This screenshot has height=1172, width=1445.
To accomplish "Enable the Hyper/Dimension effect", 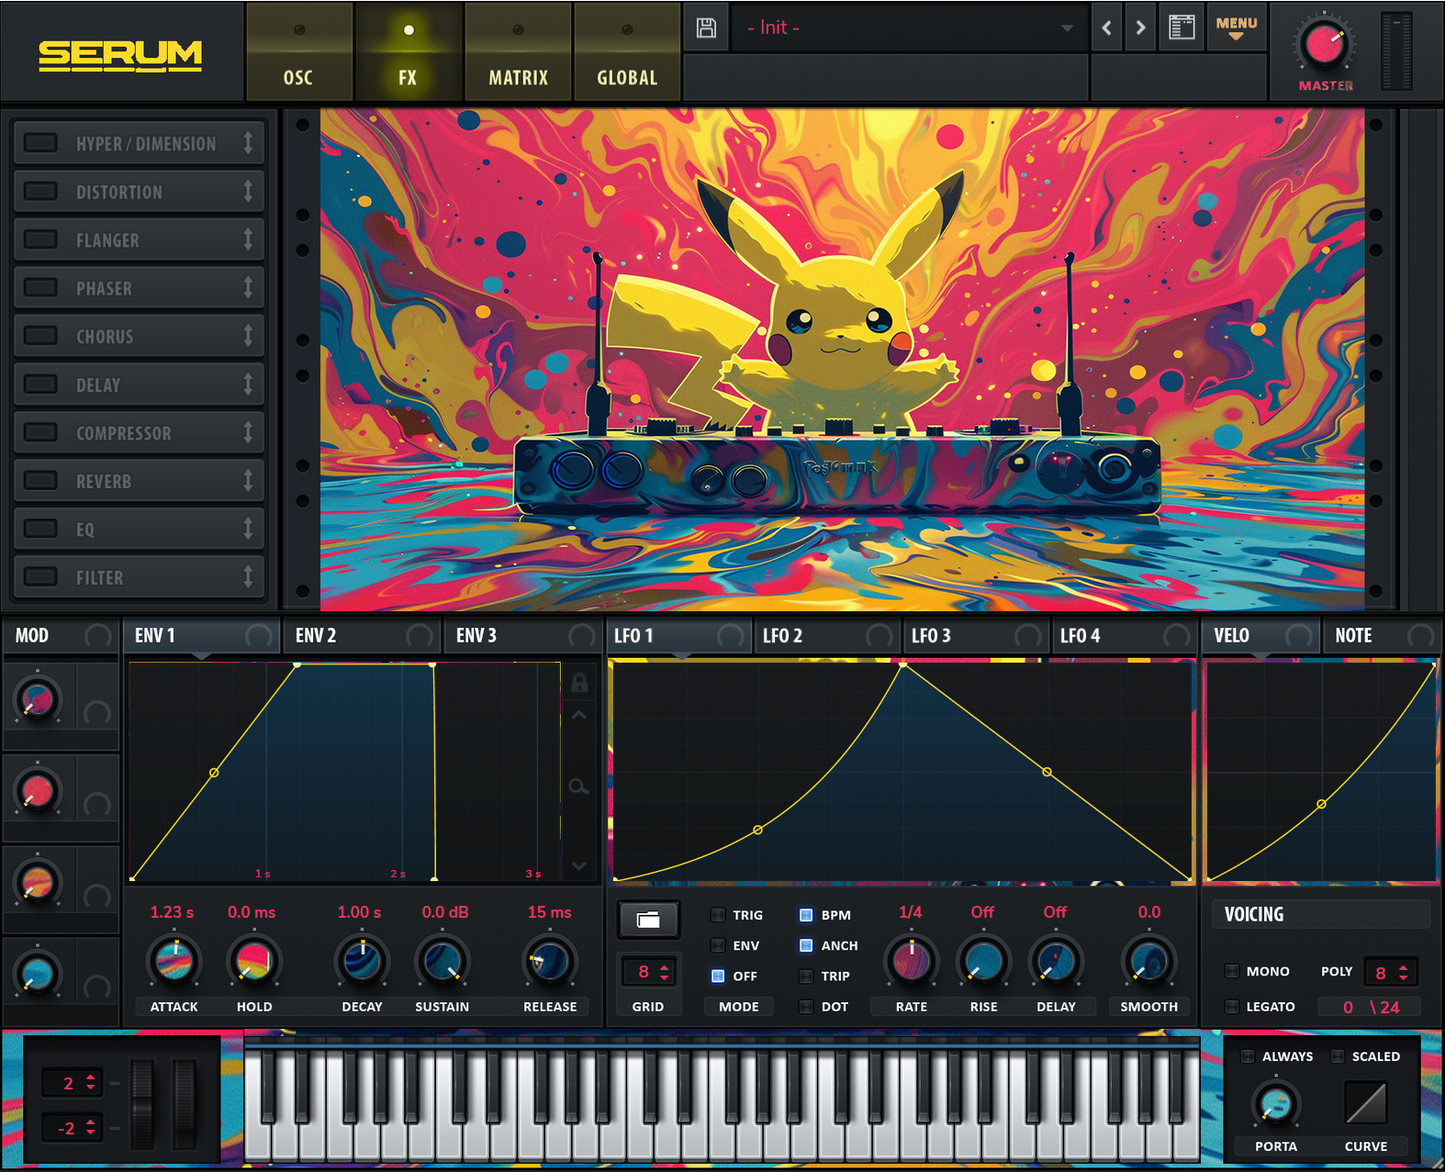I will coord(40,142).
